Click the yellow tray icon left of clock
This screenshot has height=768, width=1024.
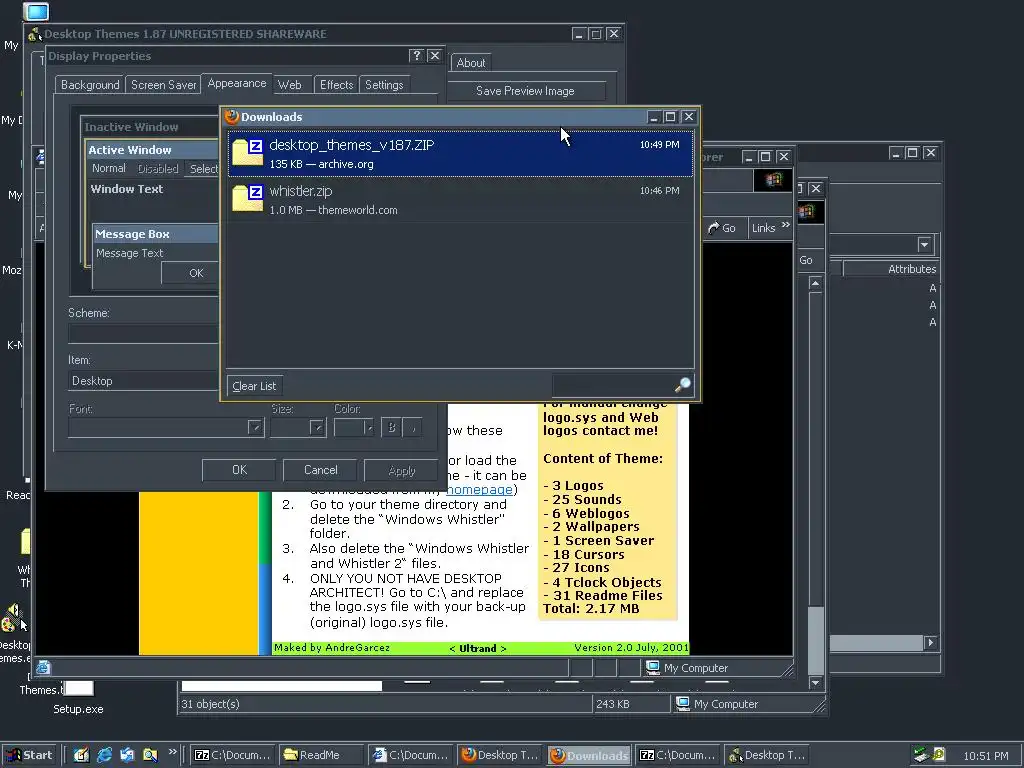pos(938,754)
